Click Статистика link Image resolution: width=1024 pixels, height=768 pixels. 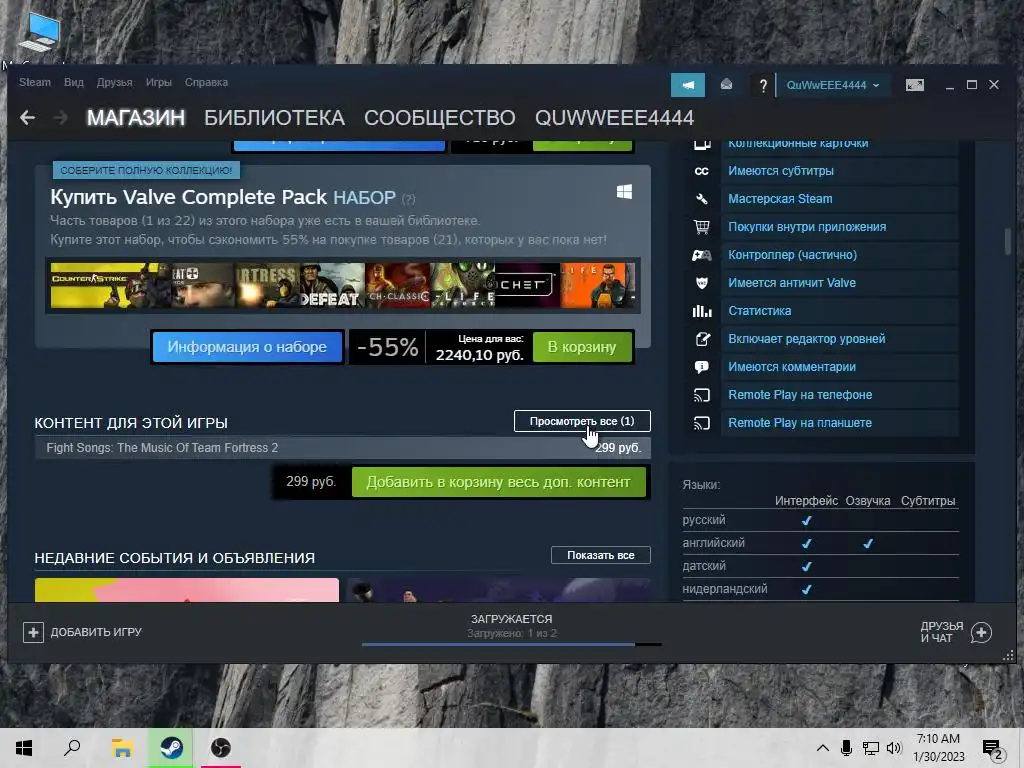[x=760, y=312]
